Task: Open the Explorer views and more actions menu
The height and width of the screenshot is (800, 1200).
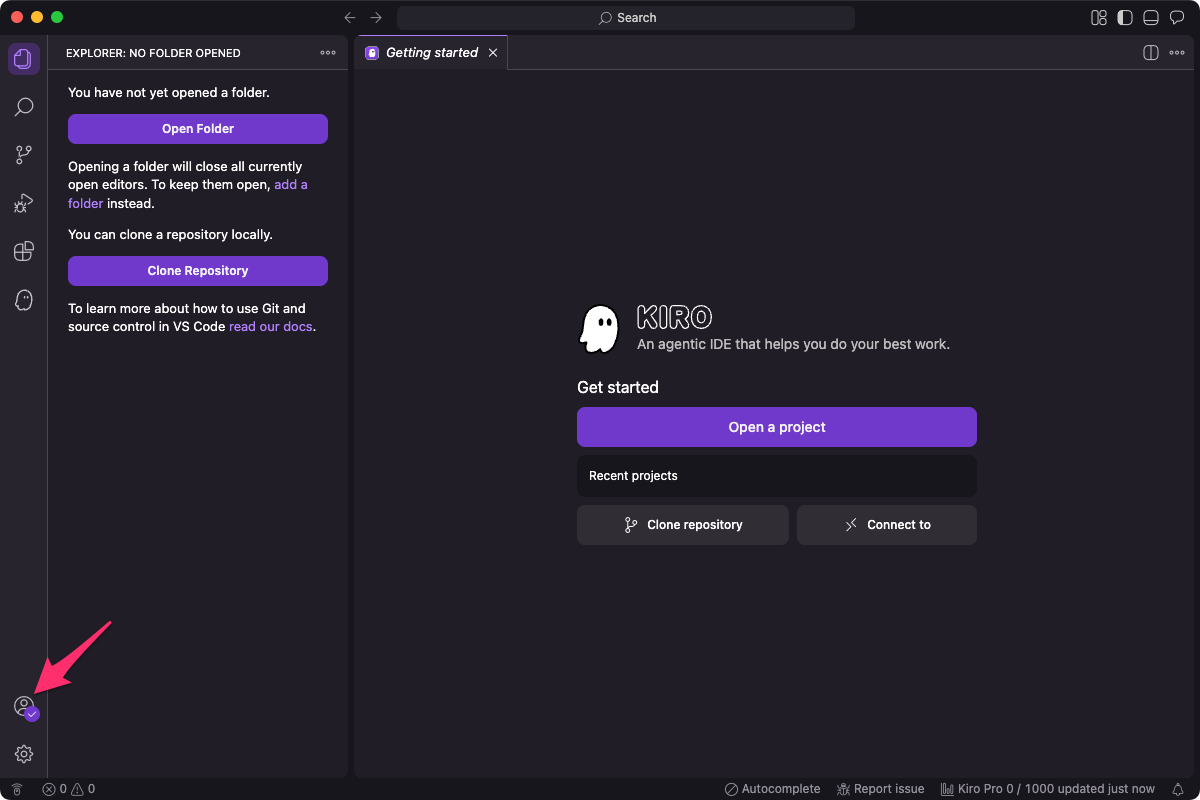Action: (328, 53)
